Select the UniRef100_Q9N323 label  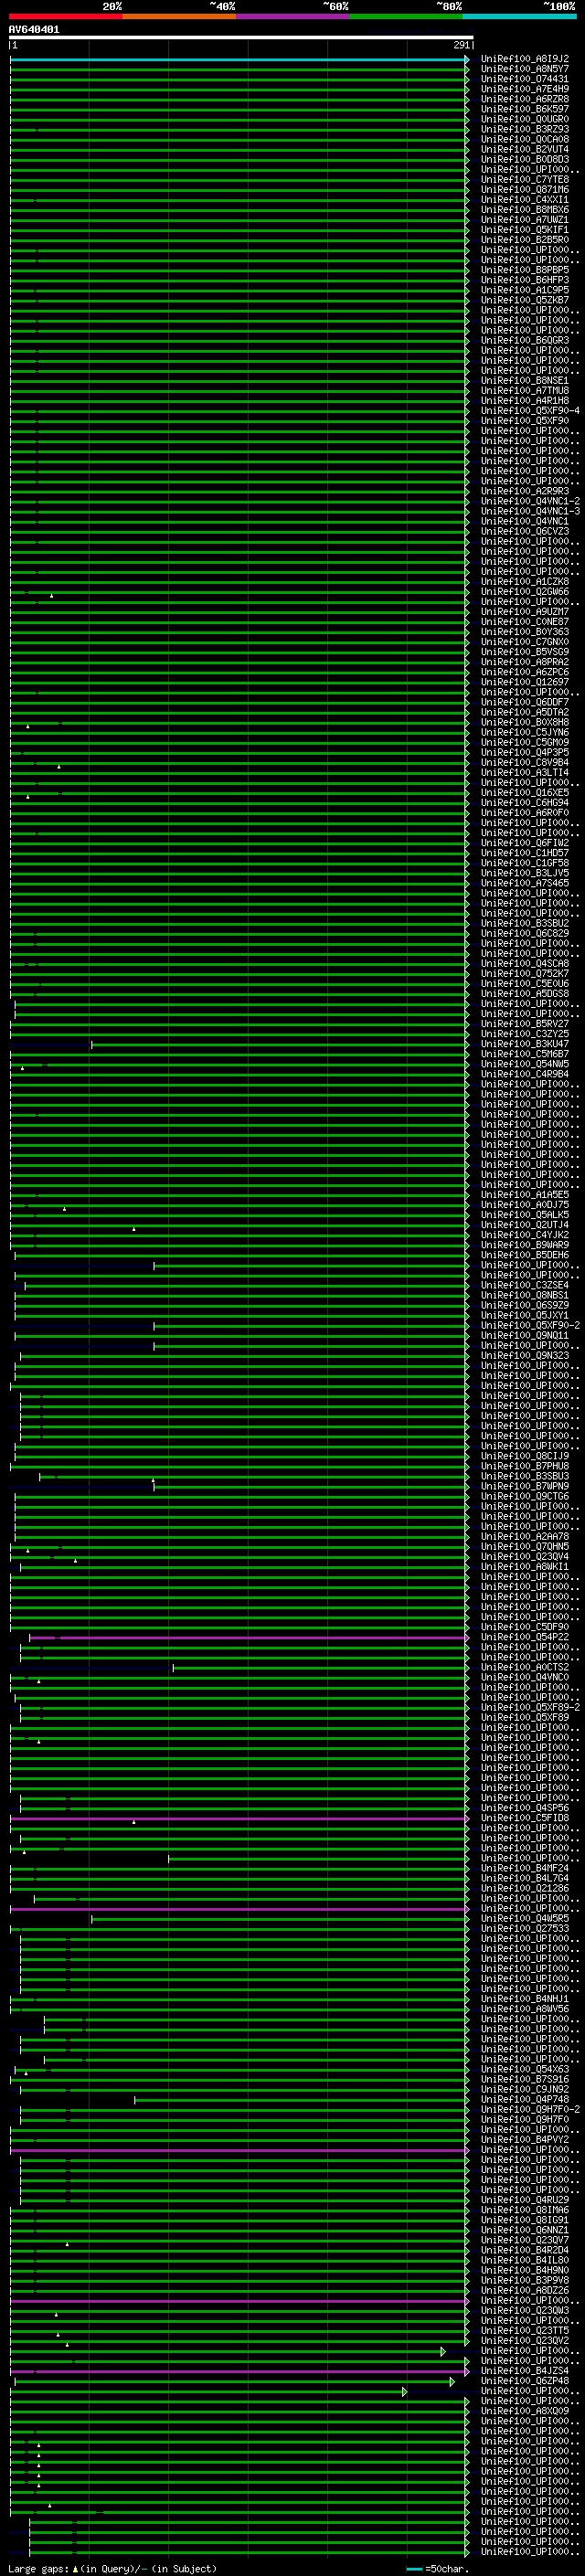coord(525,1356)
